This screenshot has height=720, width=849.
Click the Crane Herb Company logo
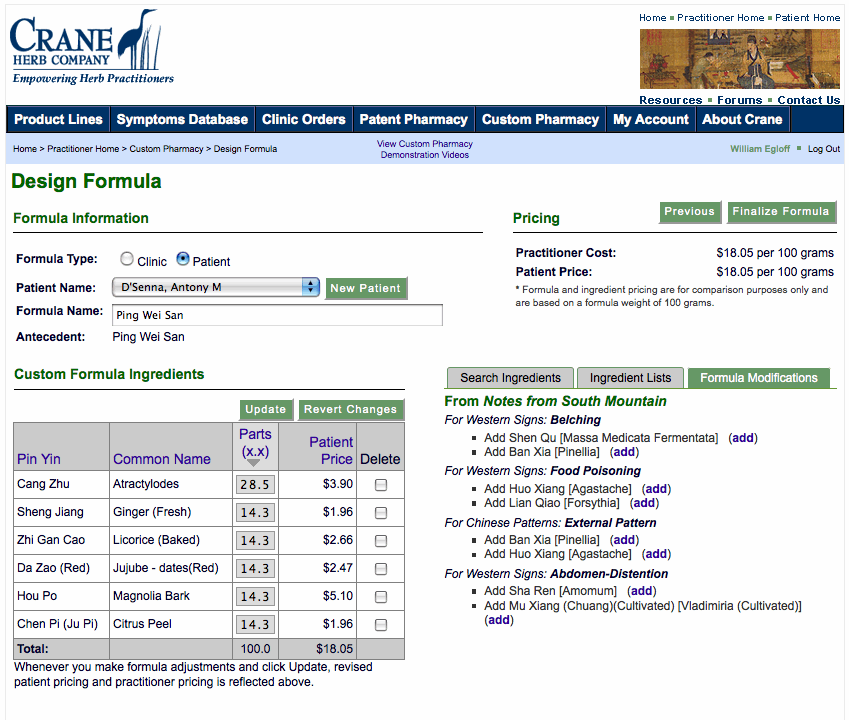tap(91, 48)
